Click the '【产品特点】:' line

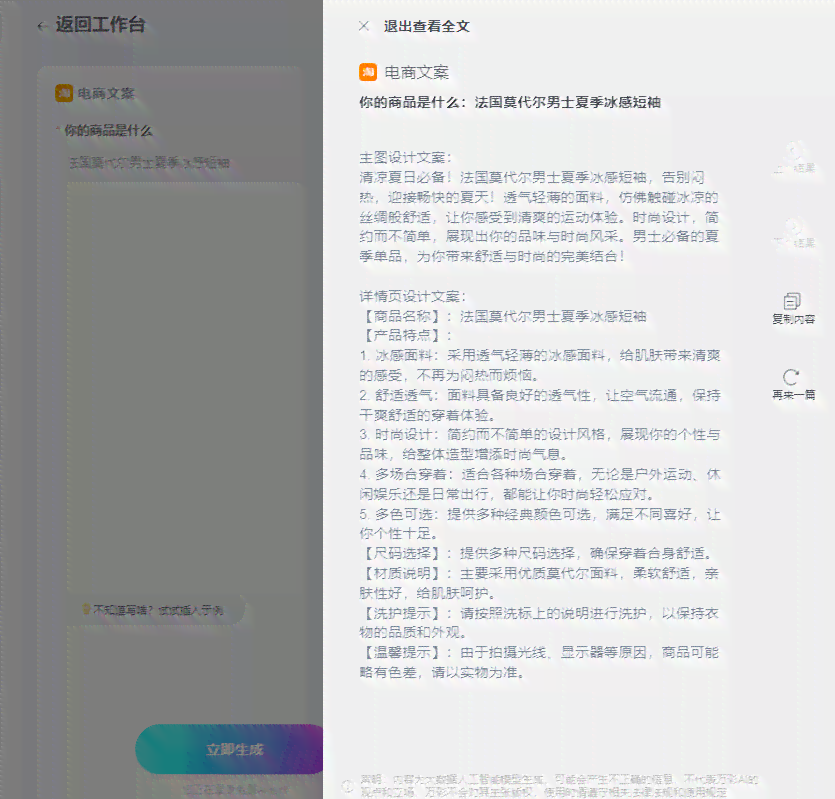(406, 336)
